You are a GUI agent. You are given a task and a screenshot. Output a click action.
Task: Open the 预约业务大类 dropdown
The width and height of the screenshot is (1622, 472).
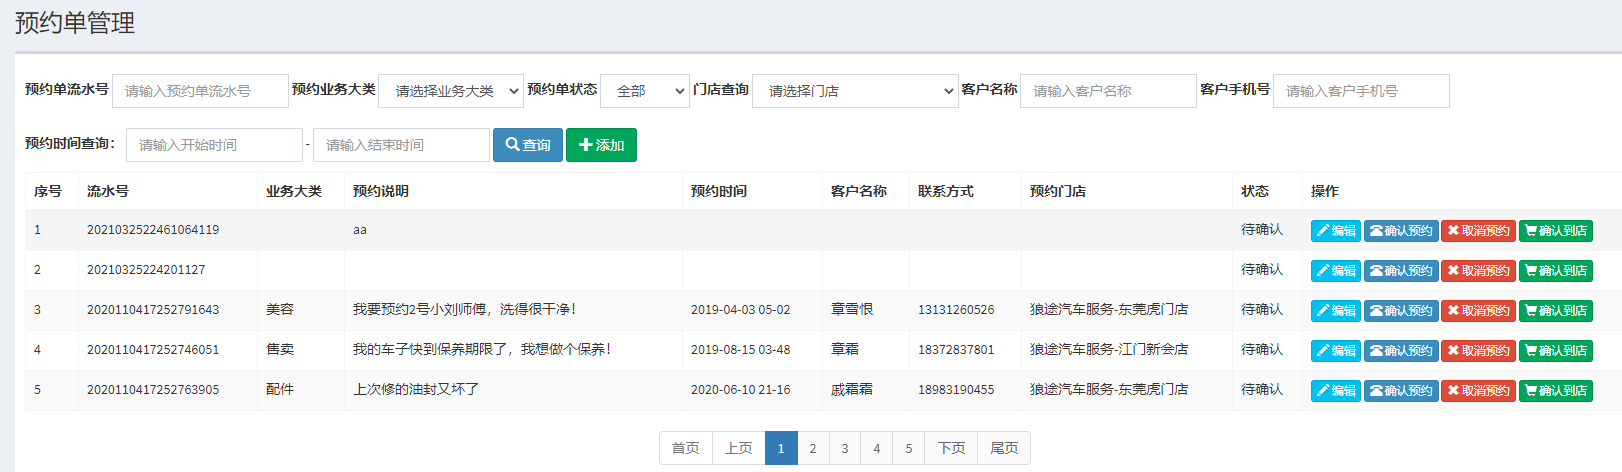451,91
